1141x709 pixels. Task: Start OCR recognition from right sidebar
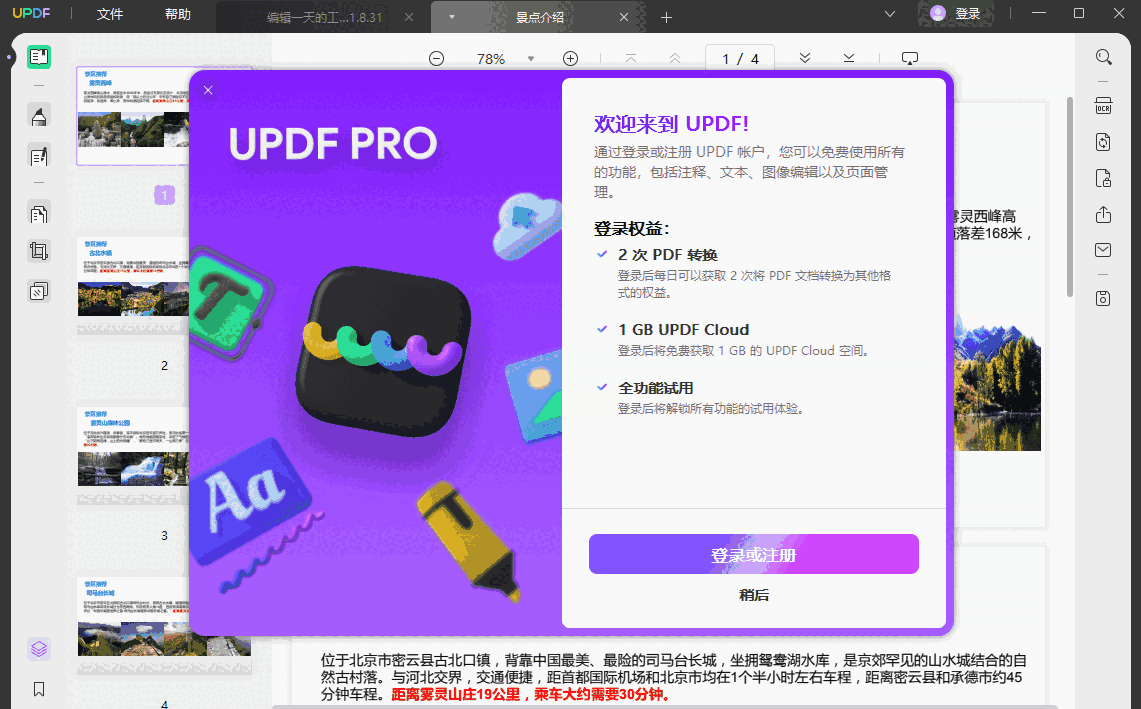point(1103,105)
